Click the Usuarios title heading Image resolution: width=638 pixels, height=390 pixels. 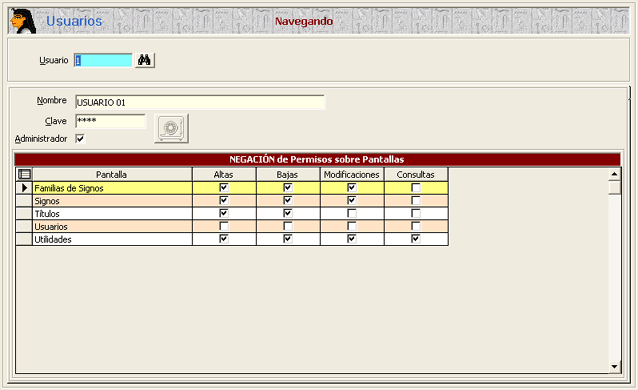tap(74, 21)
